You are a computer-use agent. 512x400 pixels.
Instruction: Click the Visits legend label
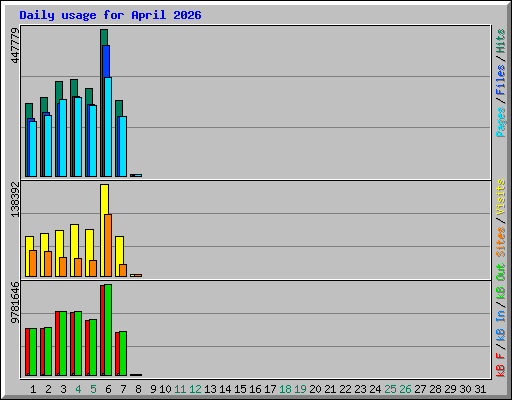[x=500, y=197]
